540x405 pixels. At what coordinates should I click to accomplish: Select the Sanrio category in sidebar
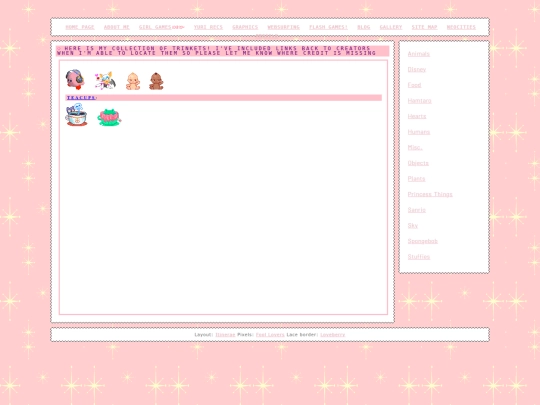click(x=417, y=210)
